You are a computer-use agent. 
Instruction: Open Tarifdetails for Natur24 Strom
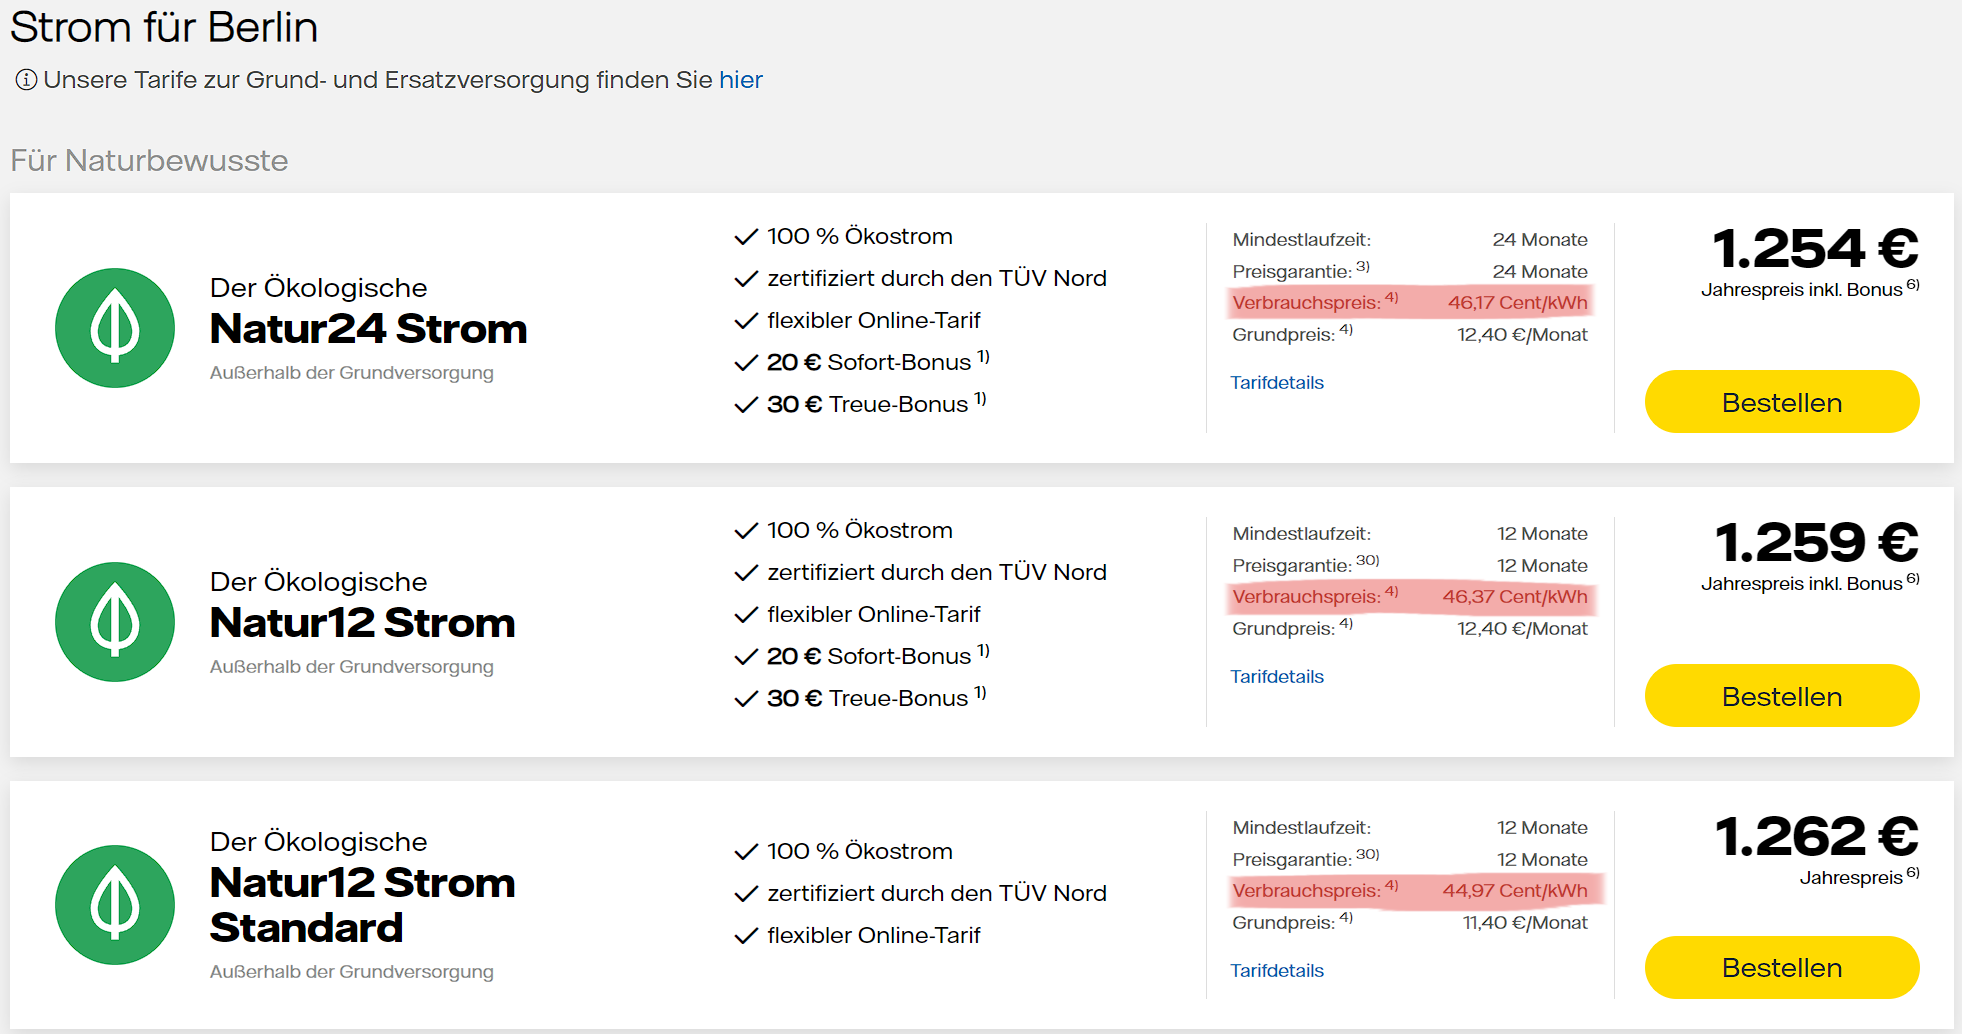pos(1276,383)
